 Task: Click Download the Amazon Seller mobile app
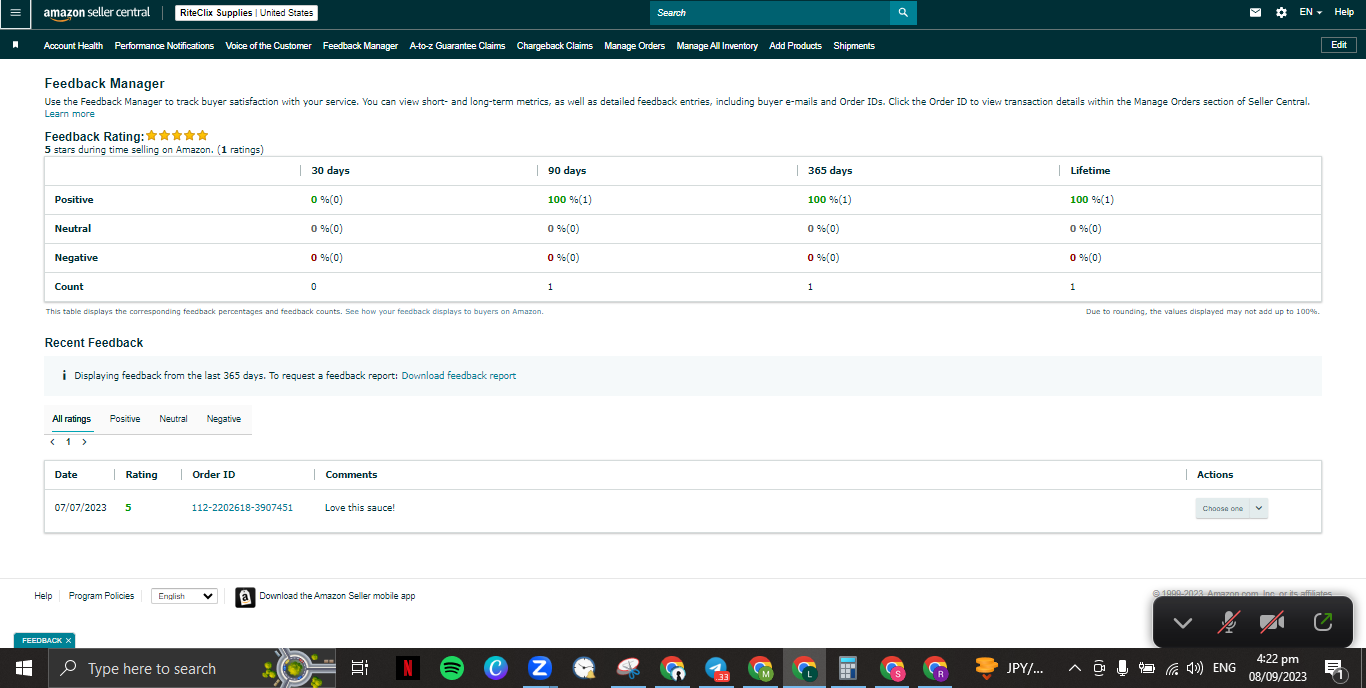point(337,596)
